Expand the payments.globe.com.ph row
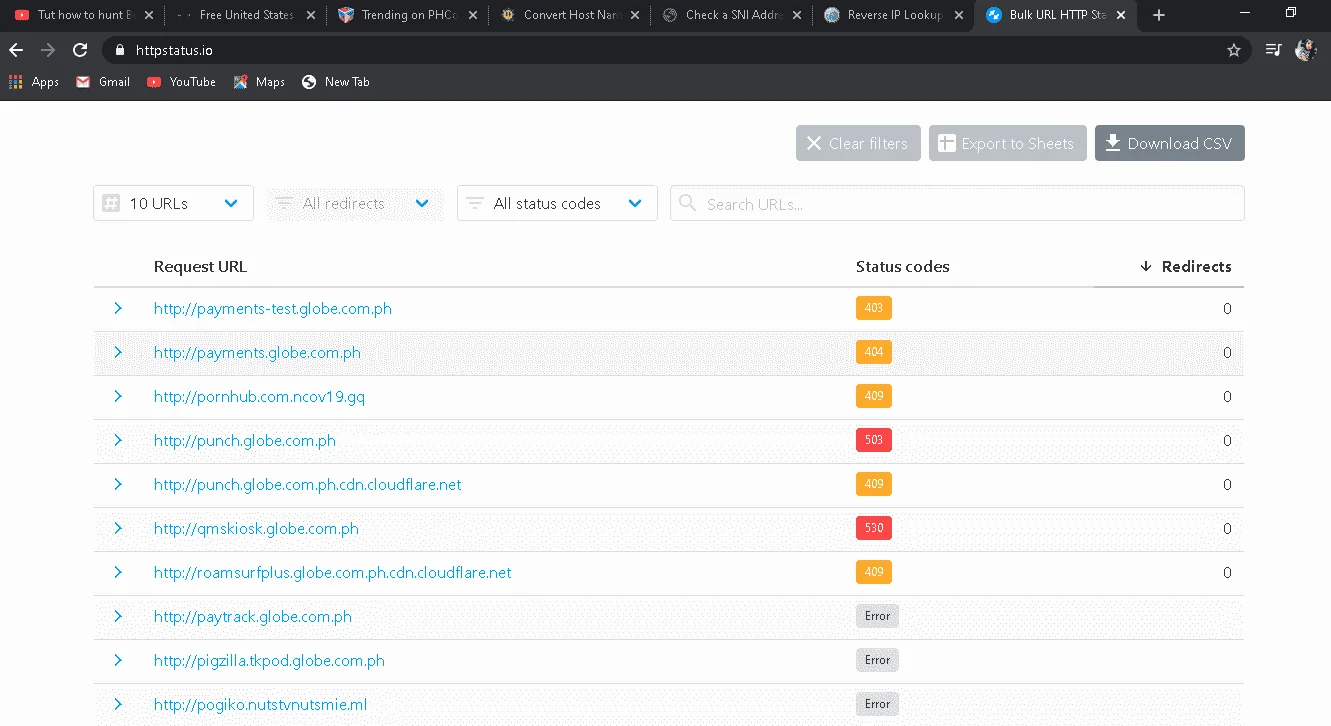1331x726 pixels. pyautogui.click(x=118, y=353)
